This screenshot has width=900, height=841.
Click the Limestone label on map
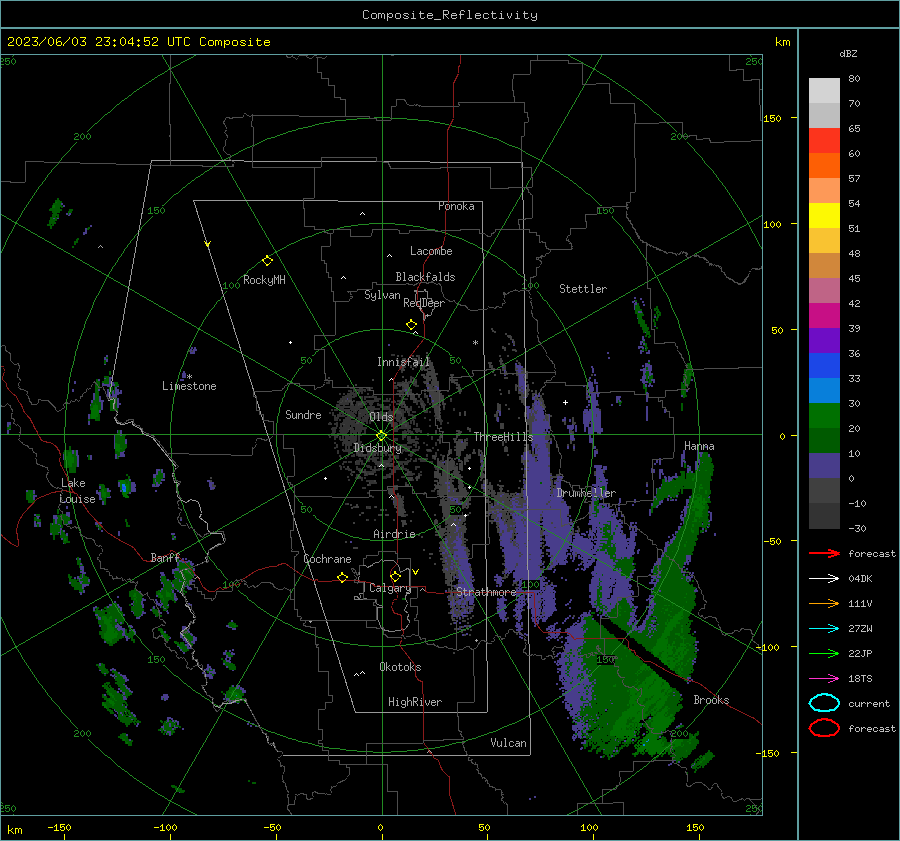(x=189, y=386)
